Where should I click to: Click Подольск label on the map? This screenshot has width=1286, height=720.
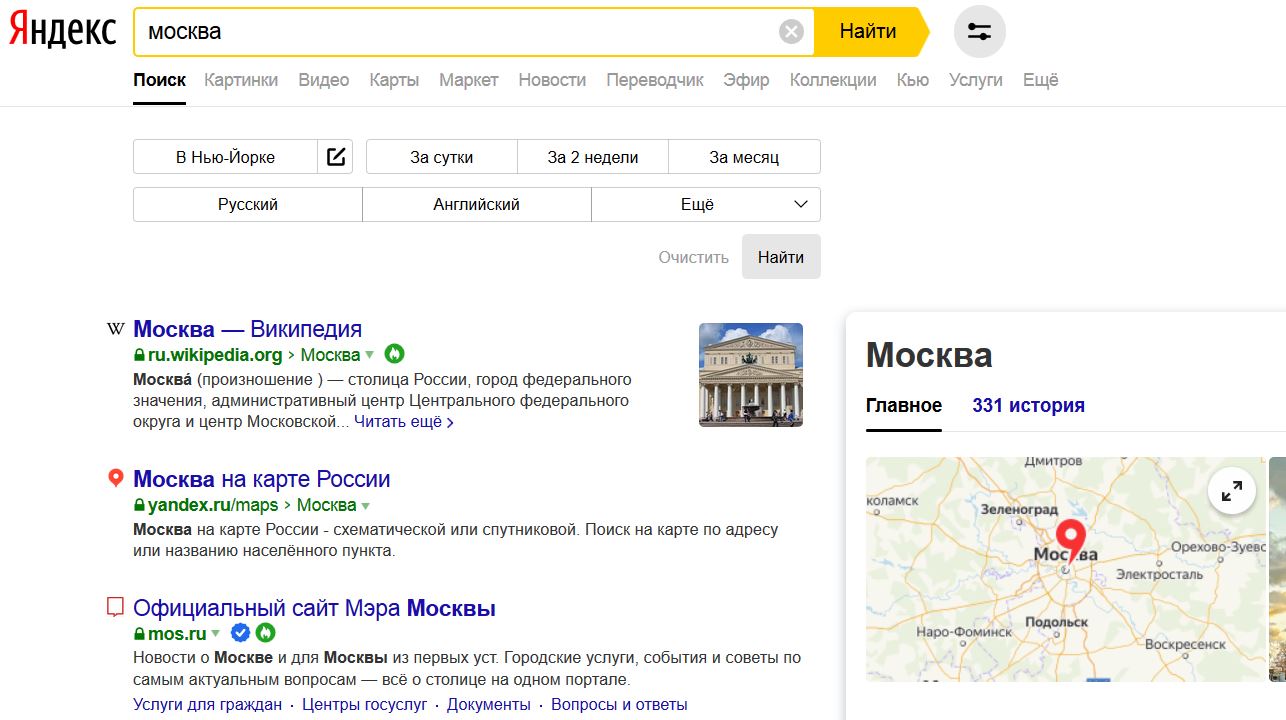tap(1055, 622)
